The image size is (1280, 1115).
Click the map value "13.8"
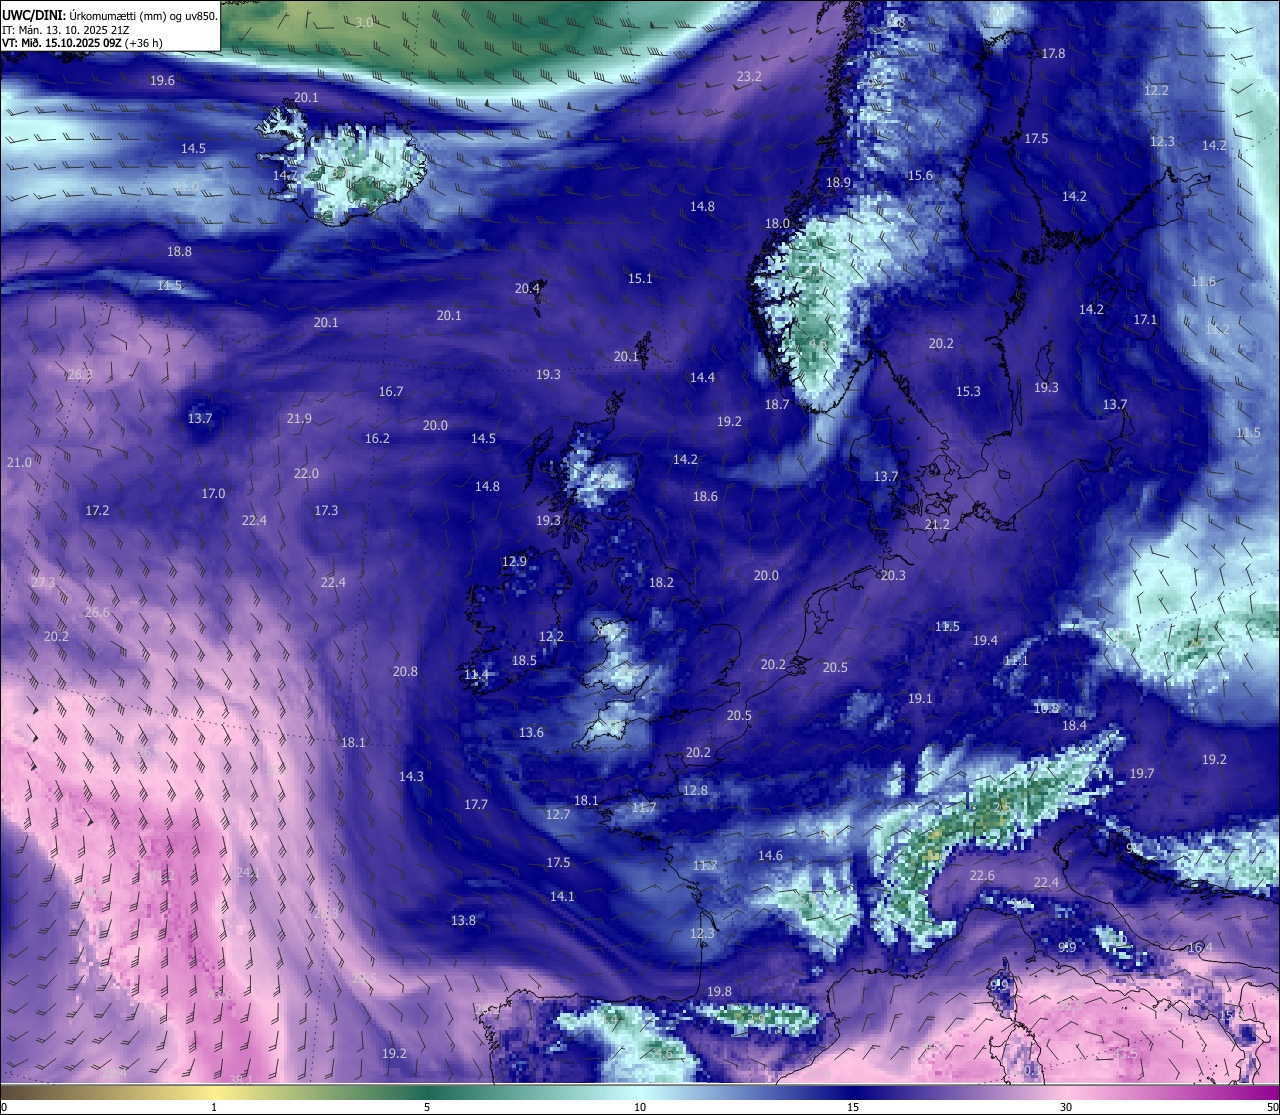(463, 921)
